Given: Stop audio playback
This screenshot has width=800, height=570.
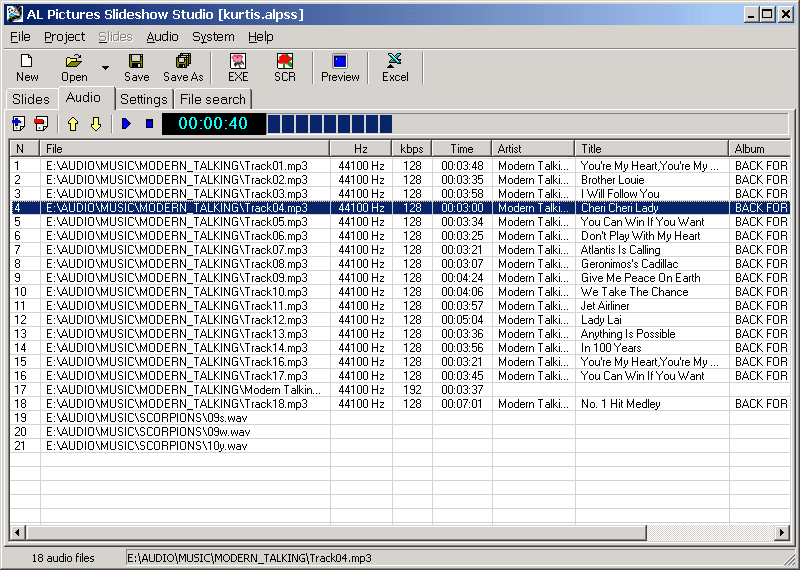Looking at the screenshot, I should 149,124.
